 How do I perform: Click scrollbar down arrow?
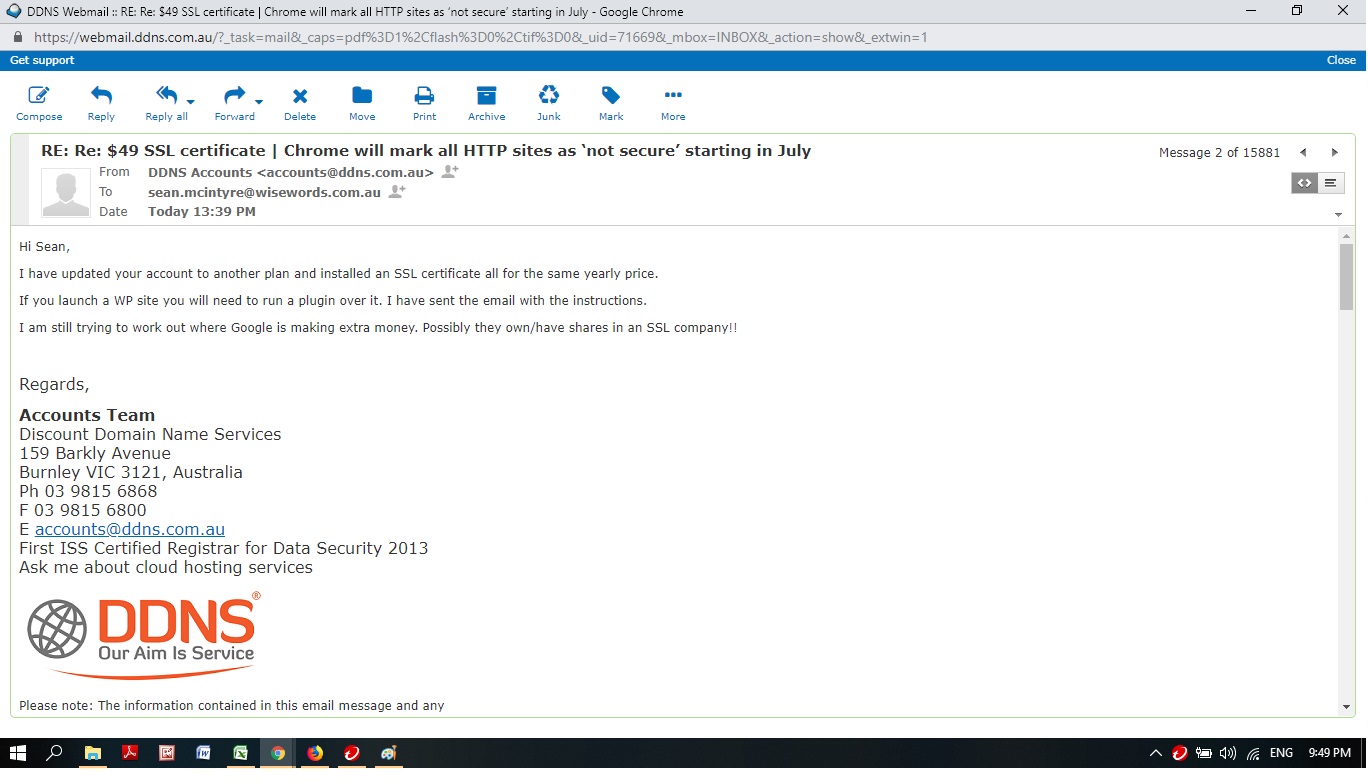tap(1346, 708)
